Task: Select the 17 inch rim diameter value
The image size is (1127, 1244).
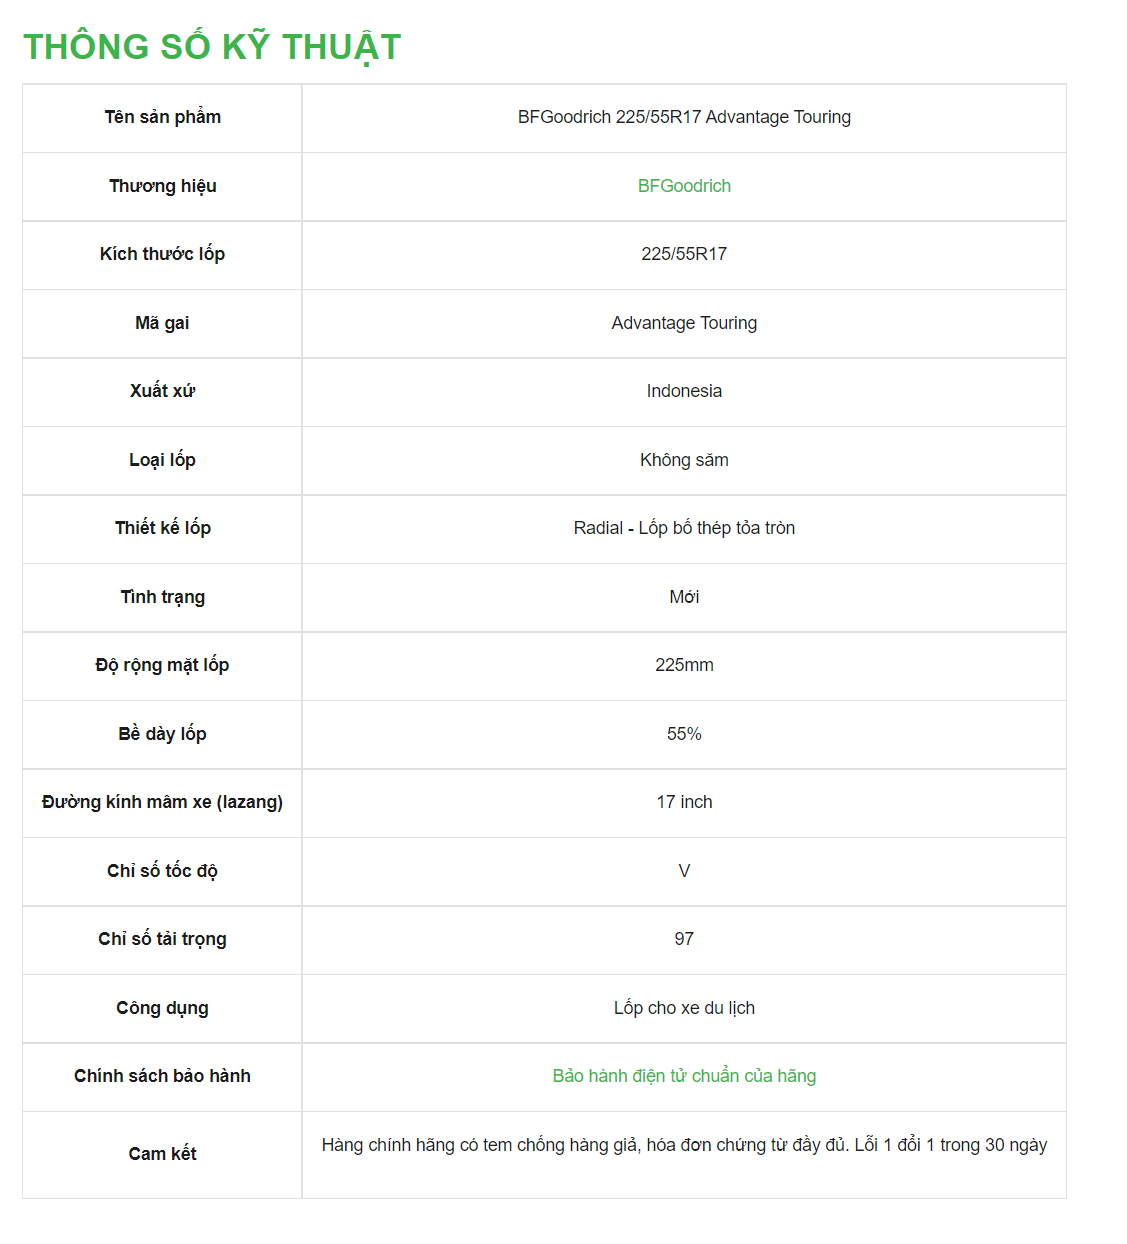Action: 684,802
